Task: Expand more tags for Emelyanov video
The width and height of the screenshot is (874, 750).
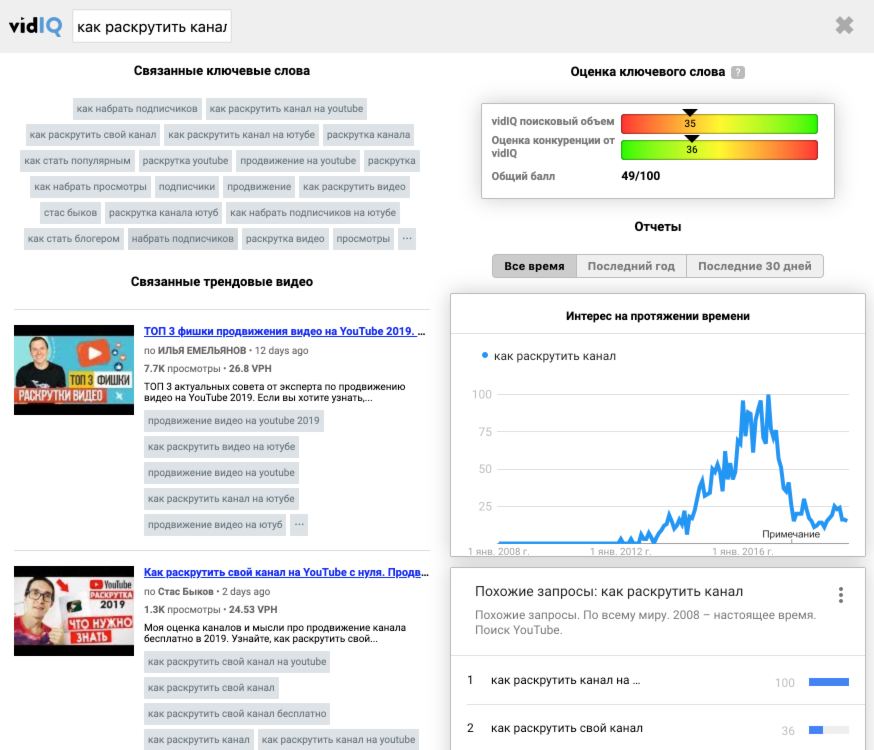Action: coord(299,524)
